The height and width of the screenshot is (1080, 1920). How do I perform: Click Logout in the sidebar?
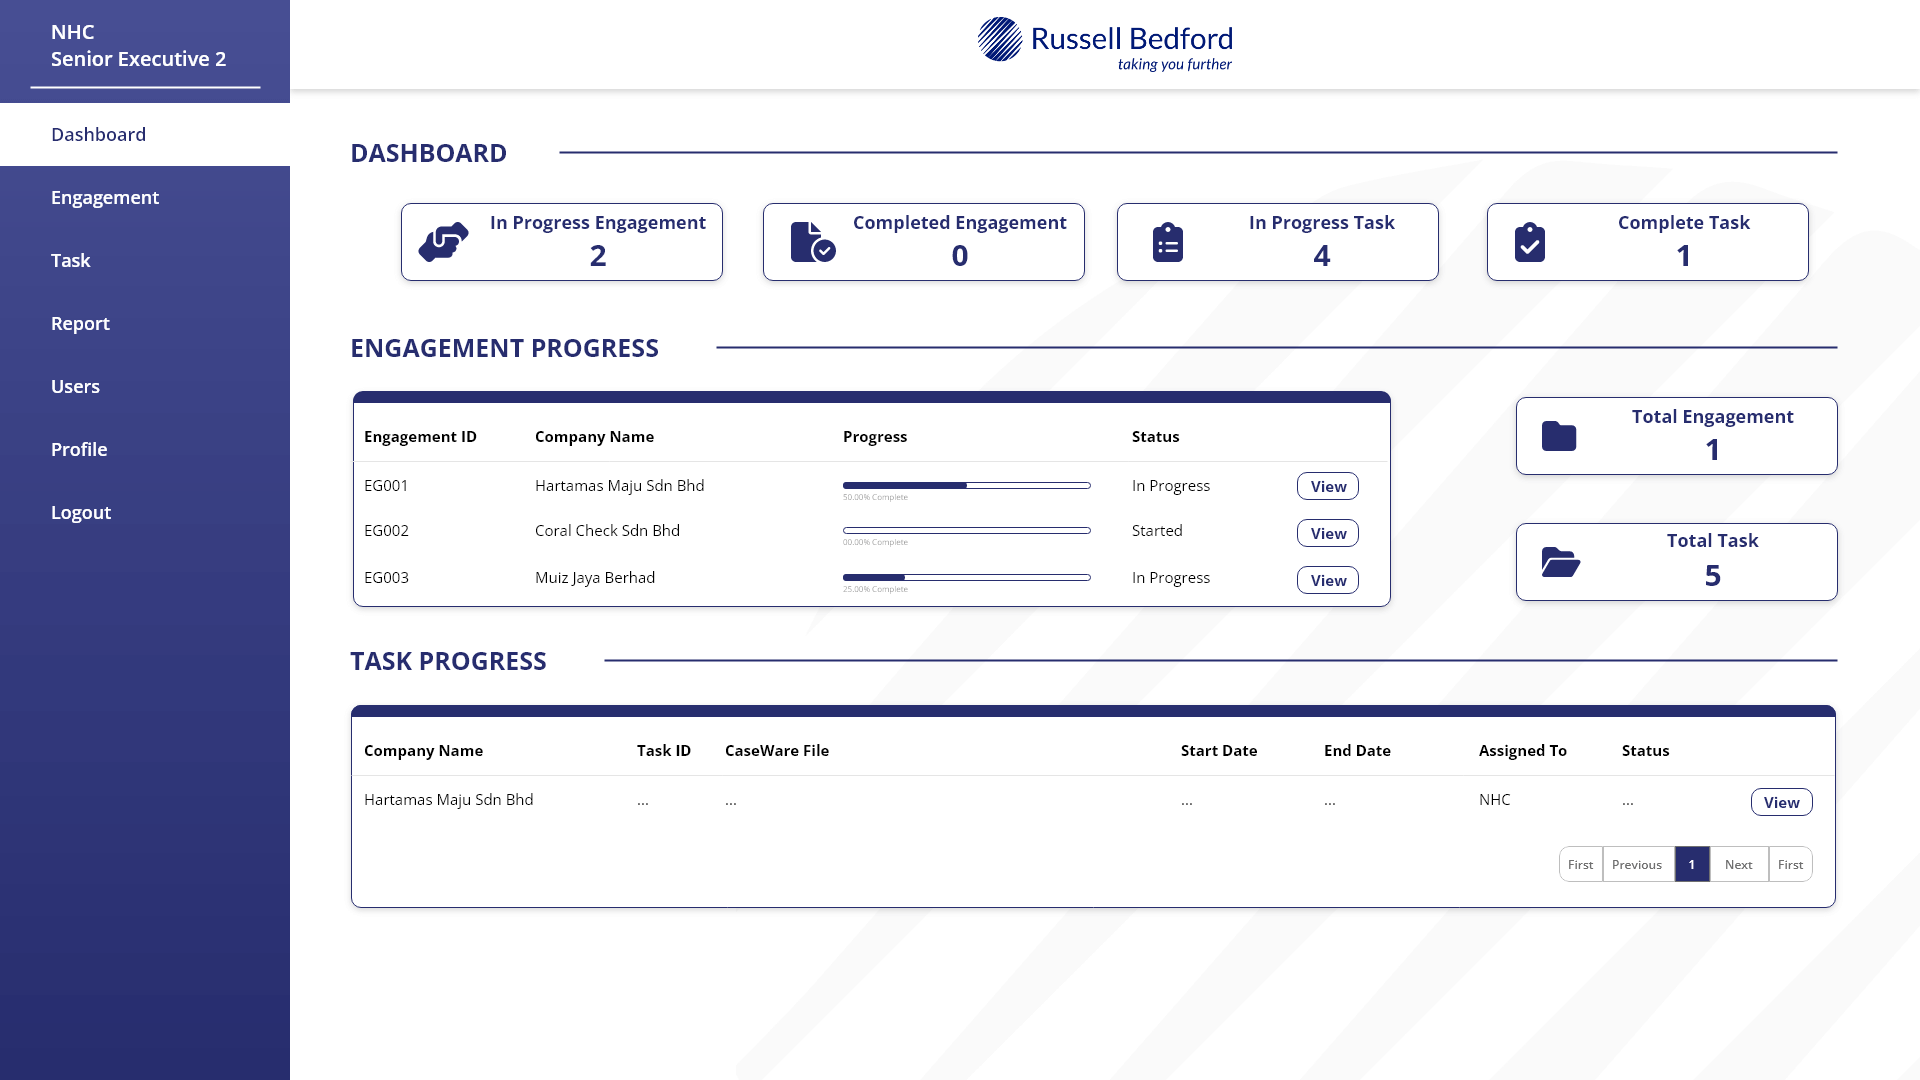click(x=81, y=512)
